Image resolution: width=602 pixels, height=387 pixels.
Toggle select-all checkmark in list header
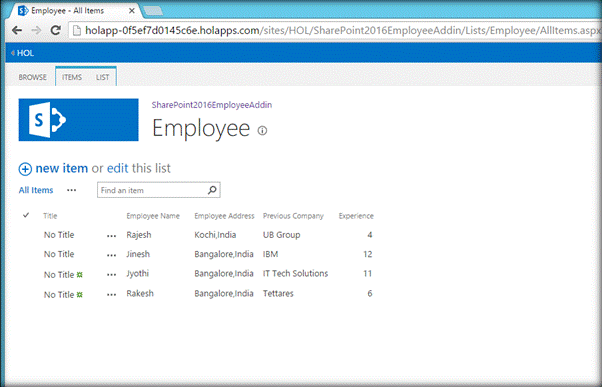coord(26,215)
